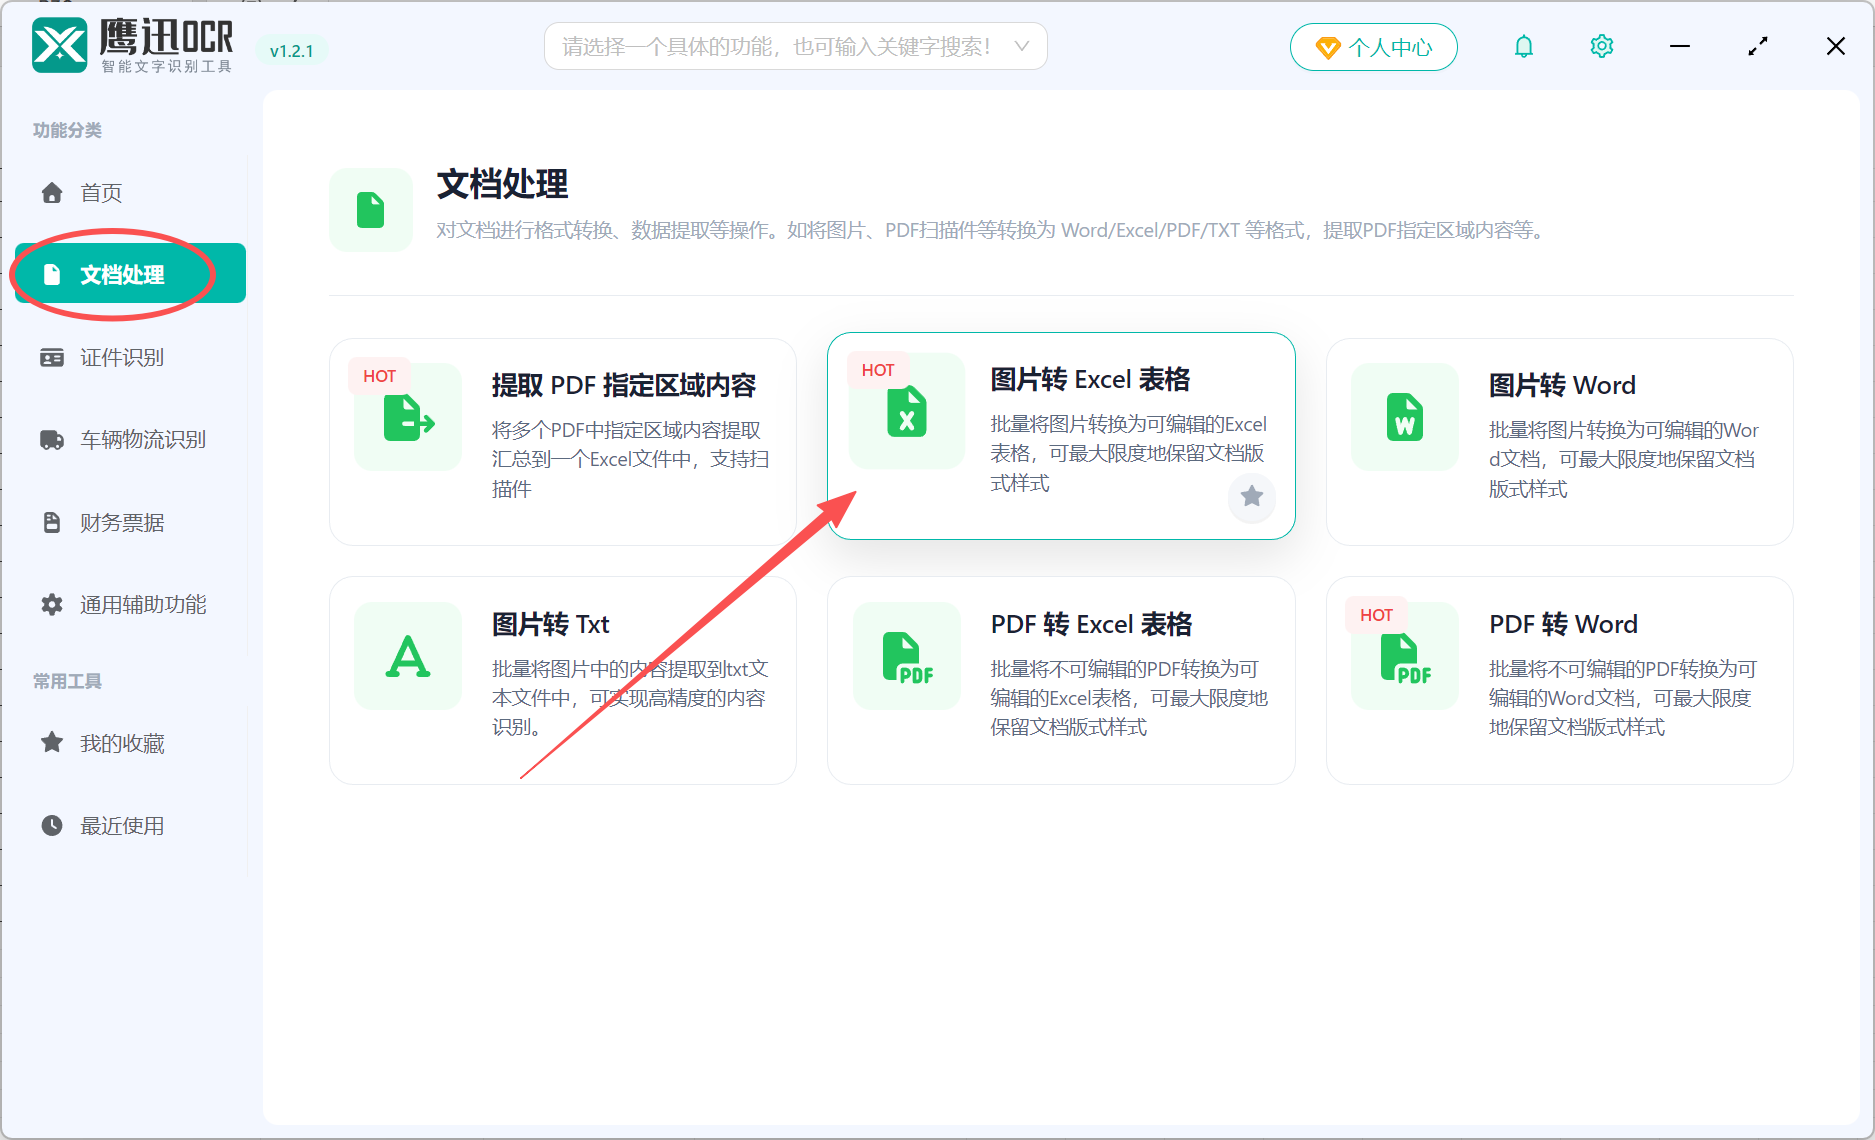Click the gear icon beside 通用辅助功能

coord(52,605)
